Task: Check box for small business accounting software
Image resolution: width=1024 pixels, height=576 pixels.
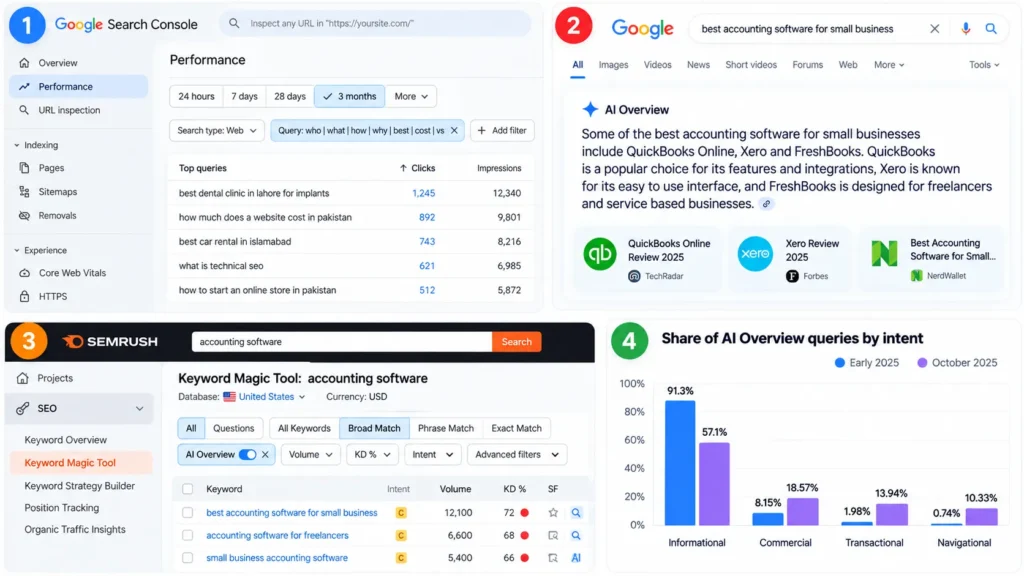Action: click(x=187, y=558)
